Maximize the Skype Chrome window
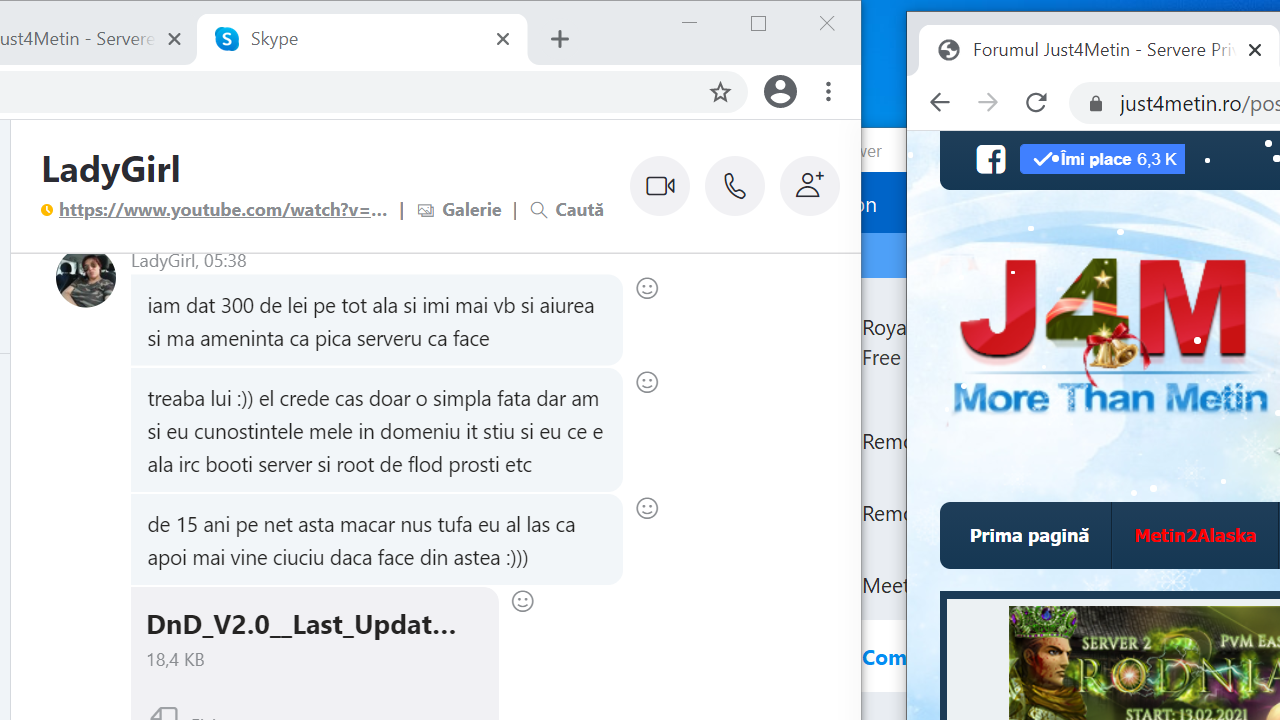The image size is (1280, 720). click(x=758, y=23)
